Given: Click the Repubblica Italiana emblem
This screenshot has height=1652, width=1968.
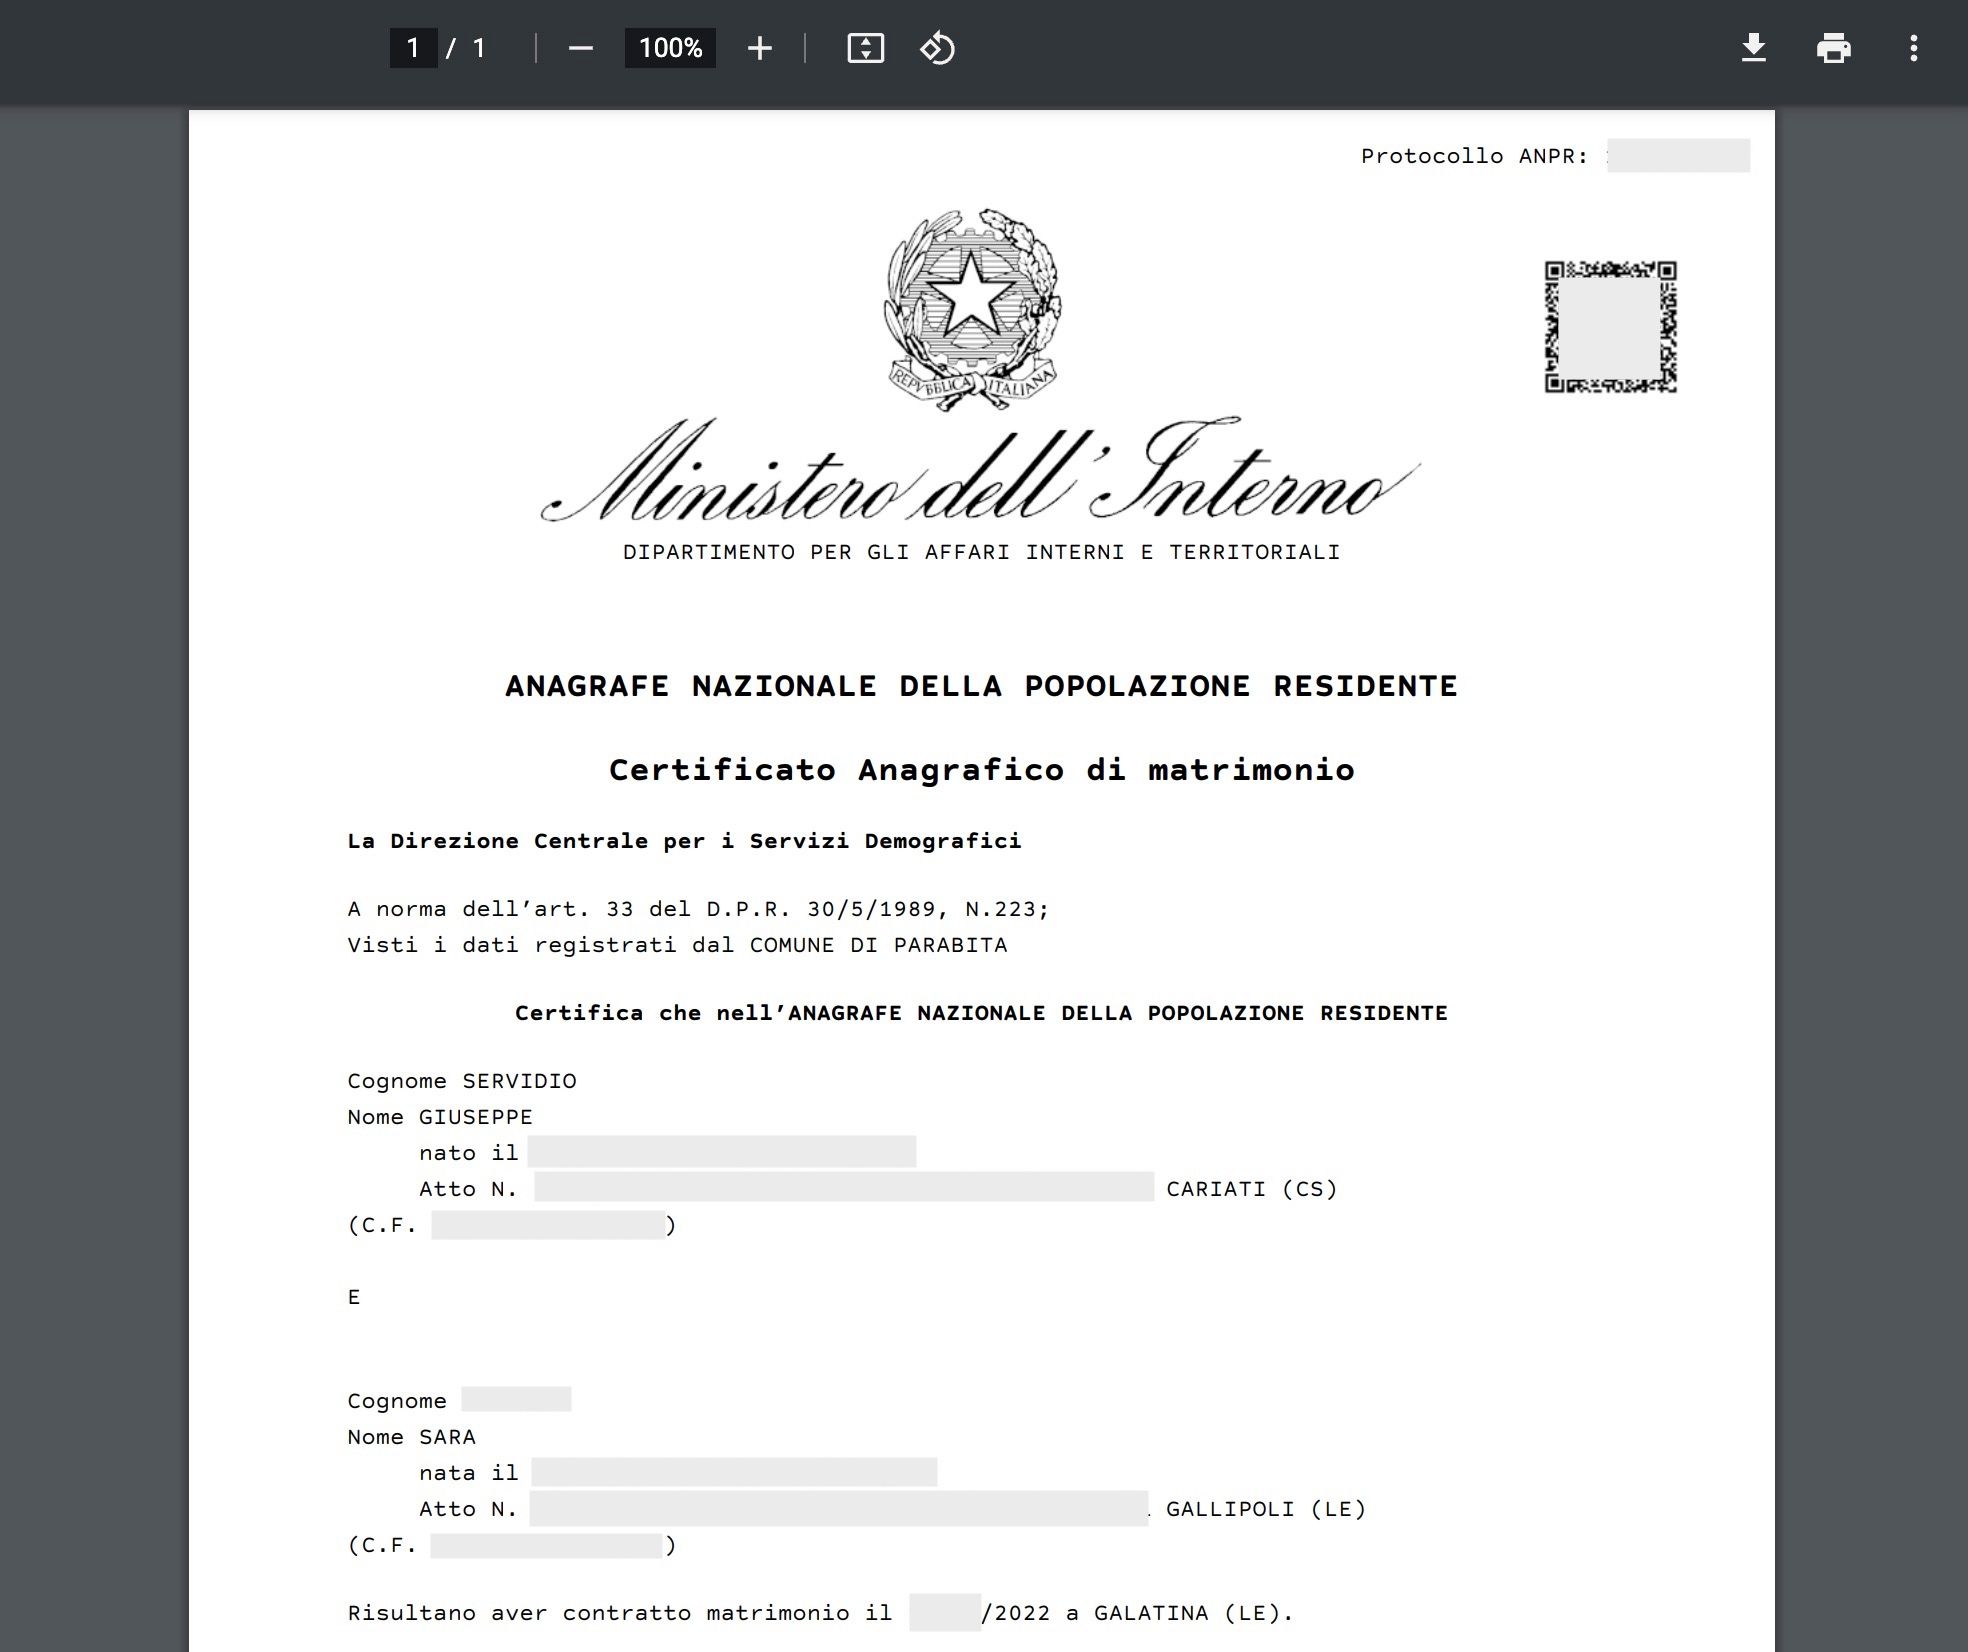Looking at the screenshot, I should (x=972, y=307).
